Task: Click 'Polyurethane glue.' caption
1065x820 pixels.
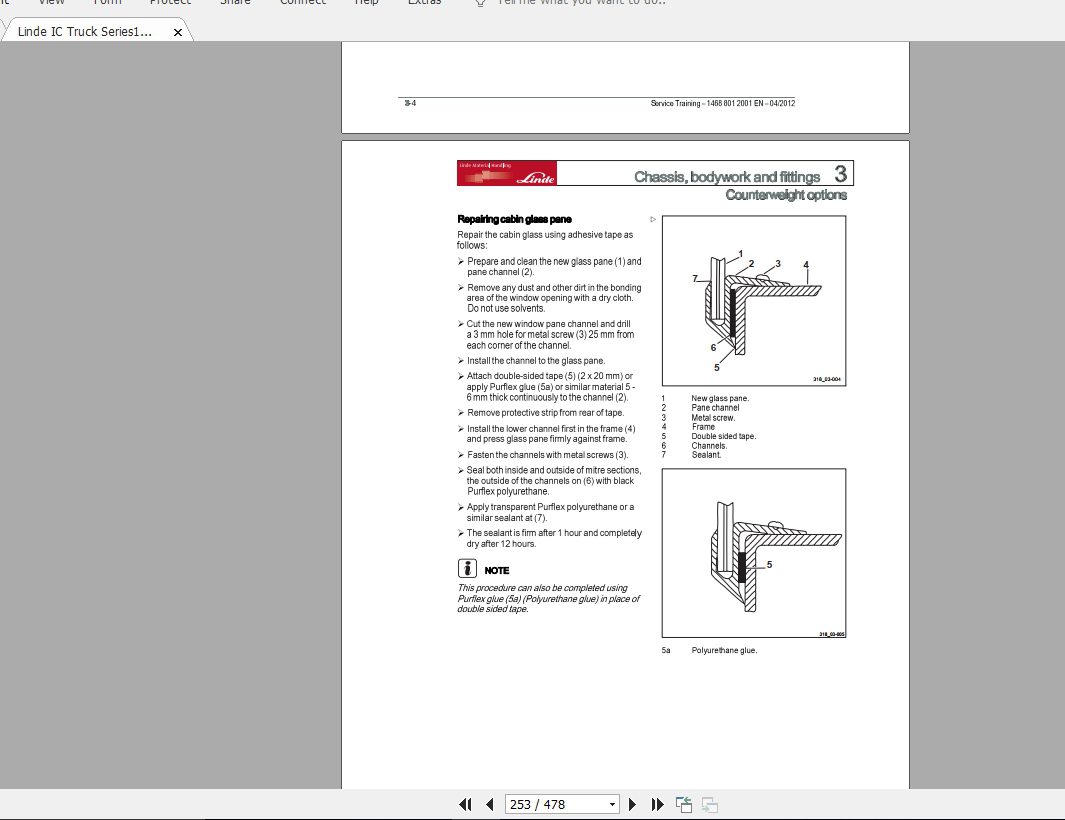Action: point(724,650)
